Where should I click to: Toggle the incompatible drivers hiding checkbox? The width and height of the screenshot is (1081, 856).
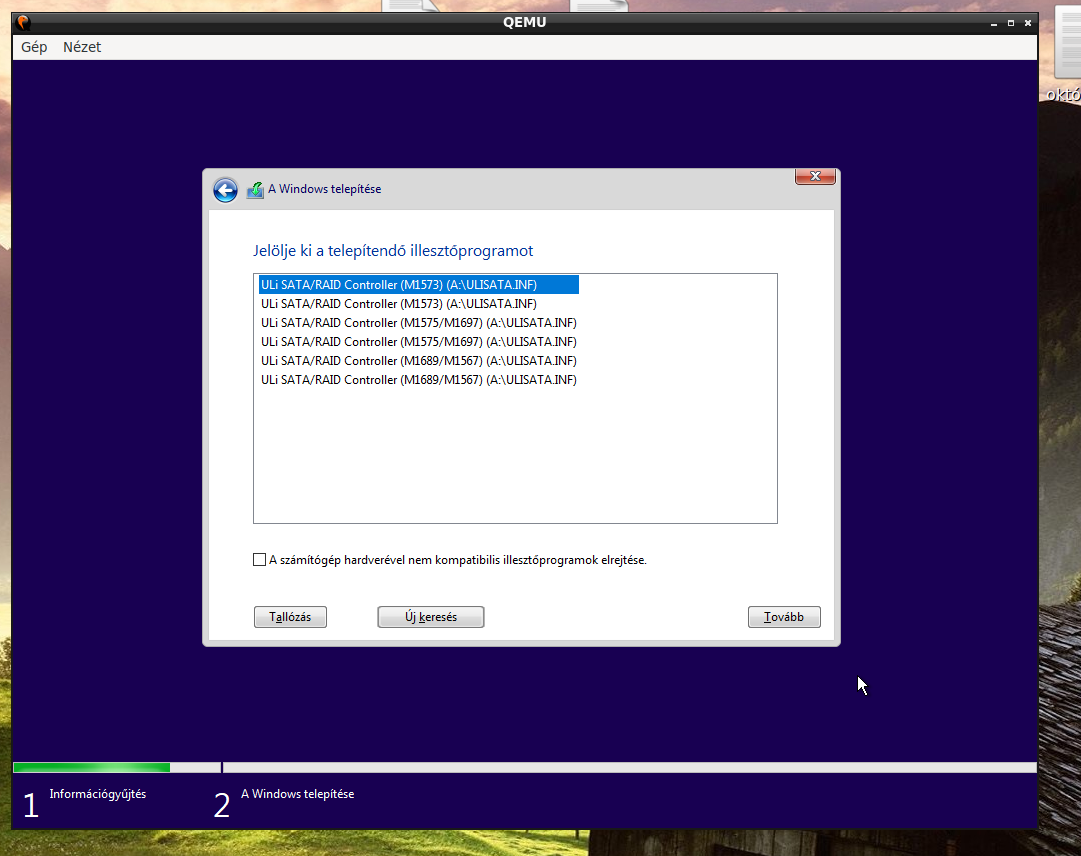point(259,560)
